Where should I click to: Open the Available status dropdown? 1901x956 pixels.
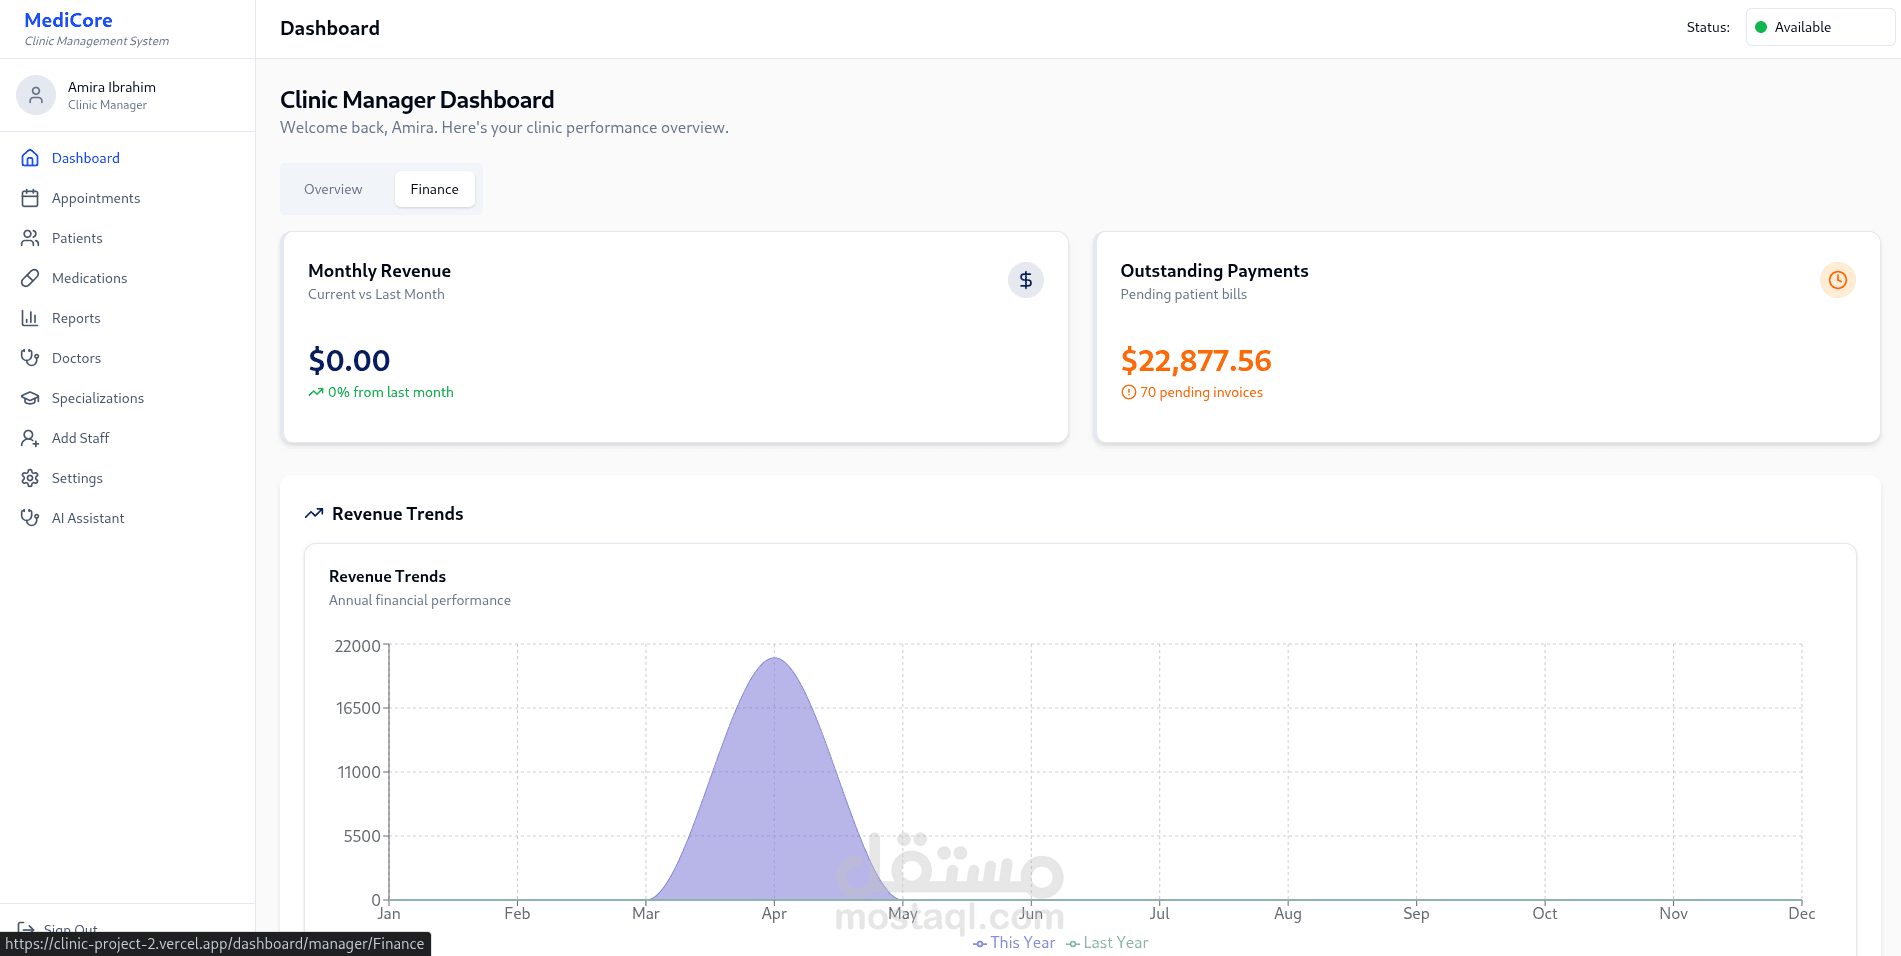click(x=1819, y=27)
